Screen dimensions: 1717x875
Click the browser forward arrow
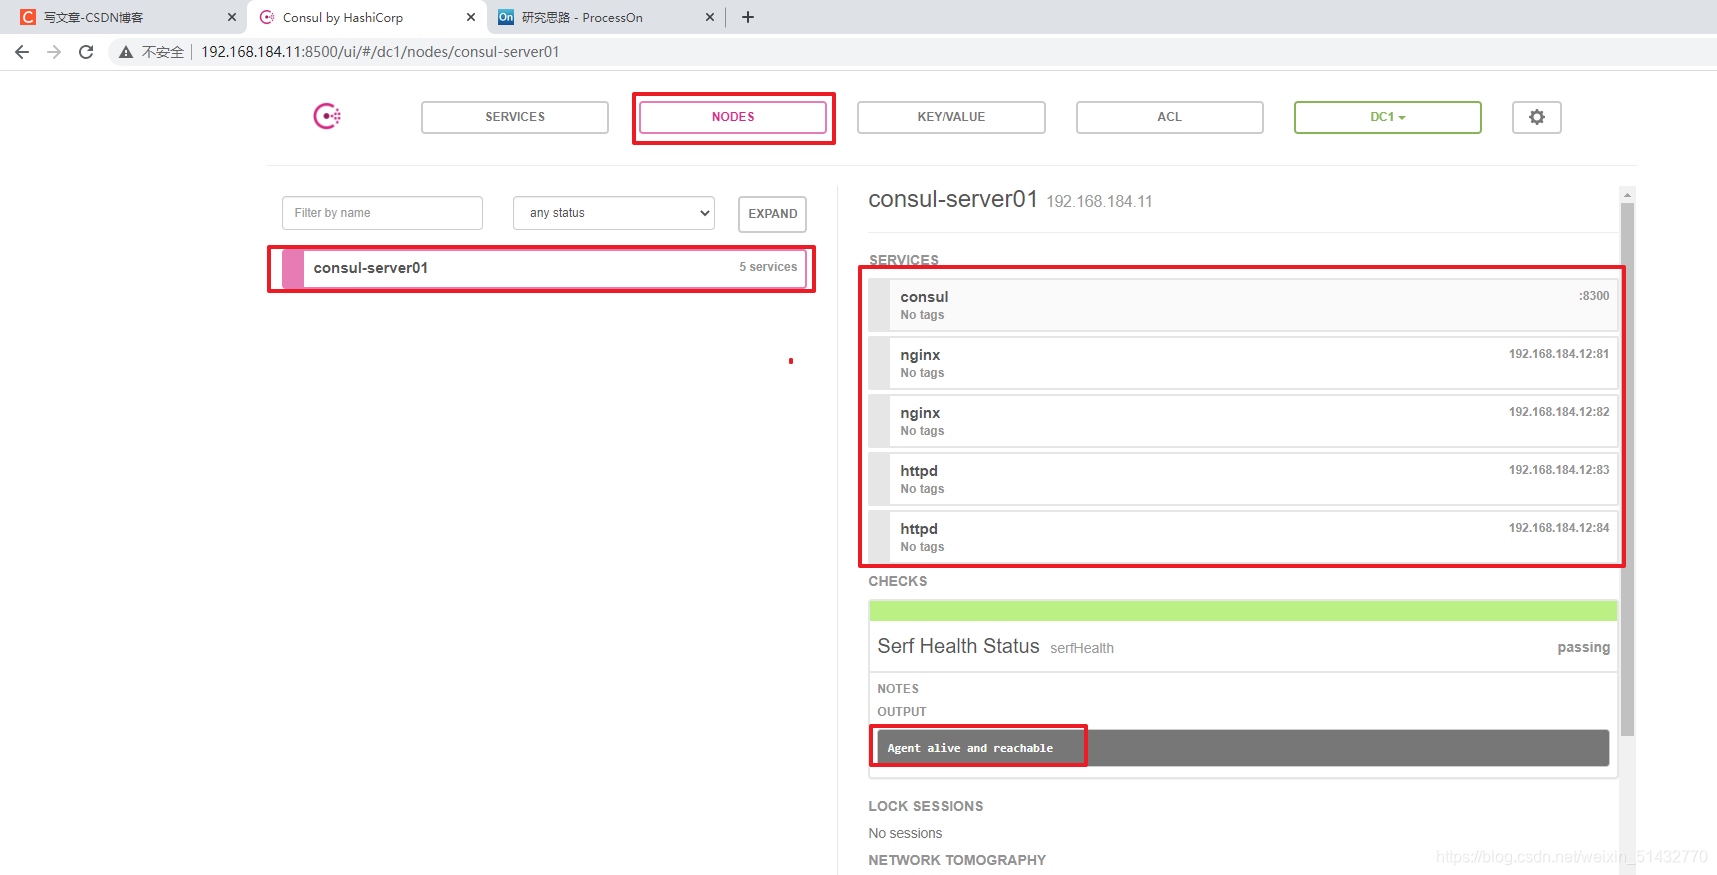54,52
